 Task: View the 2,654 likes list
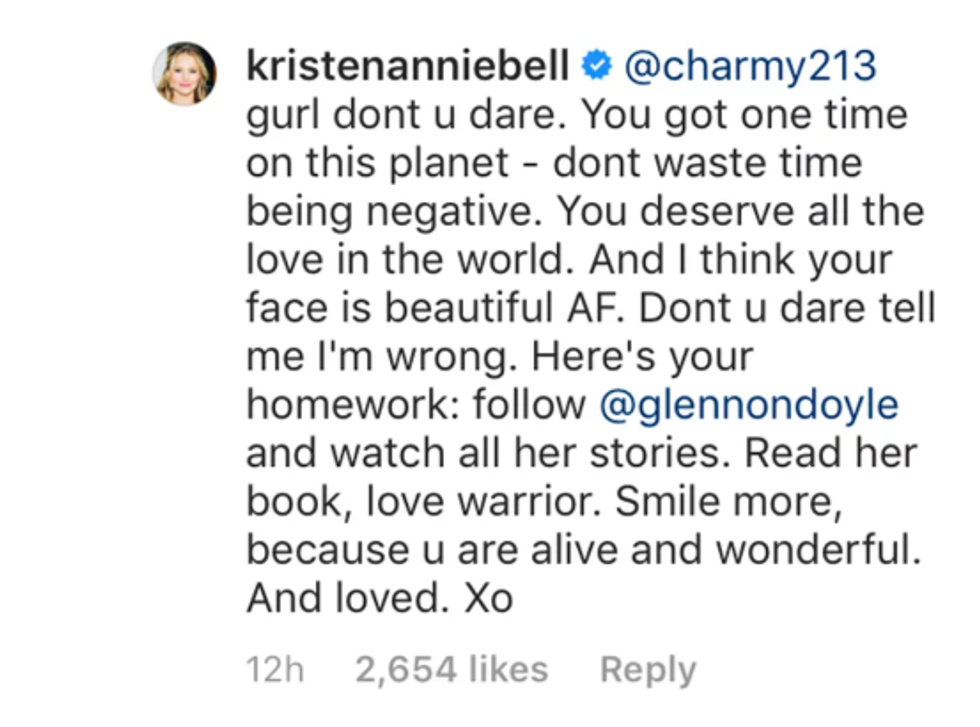(x=451, y=669)
